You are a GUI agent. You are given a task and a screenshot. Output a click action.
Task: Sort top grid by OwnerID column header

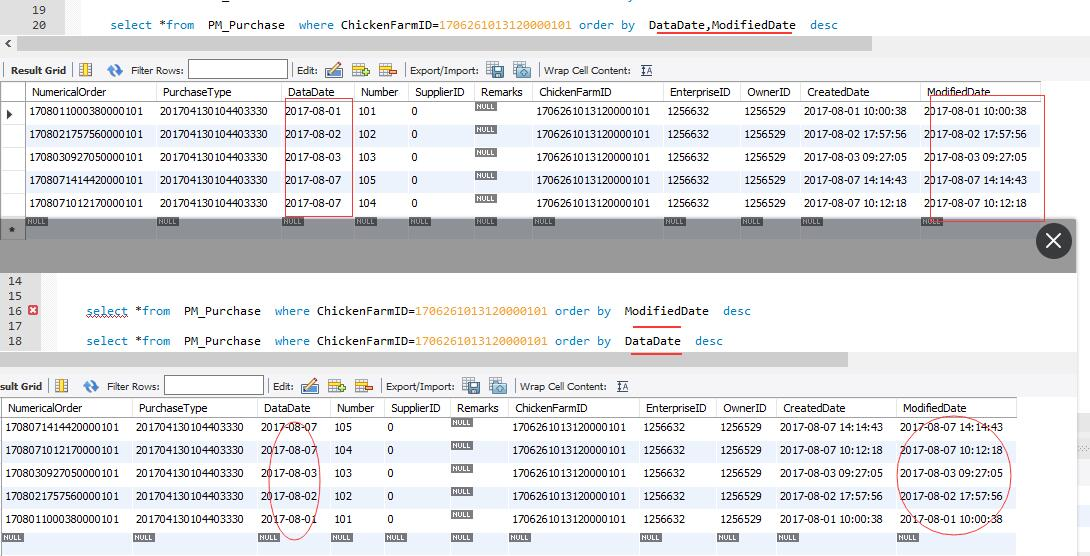(769, 92)
